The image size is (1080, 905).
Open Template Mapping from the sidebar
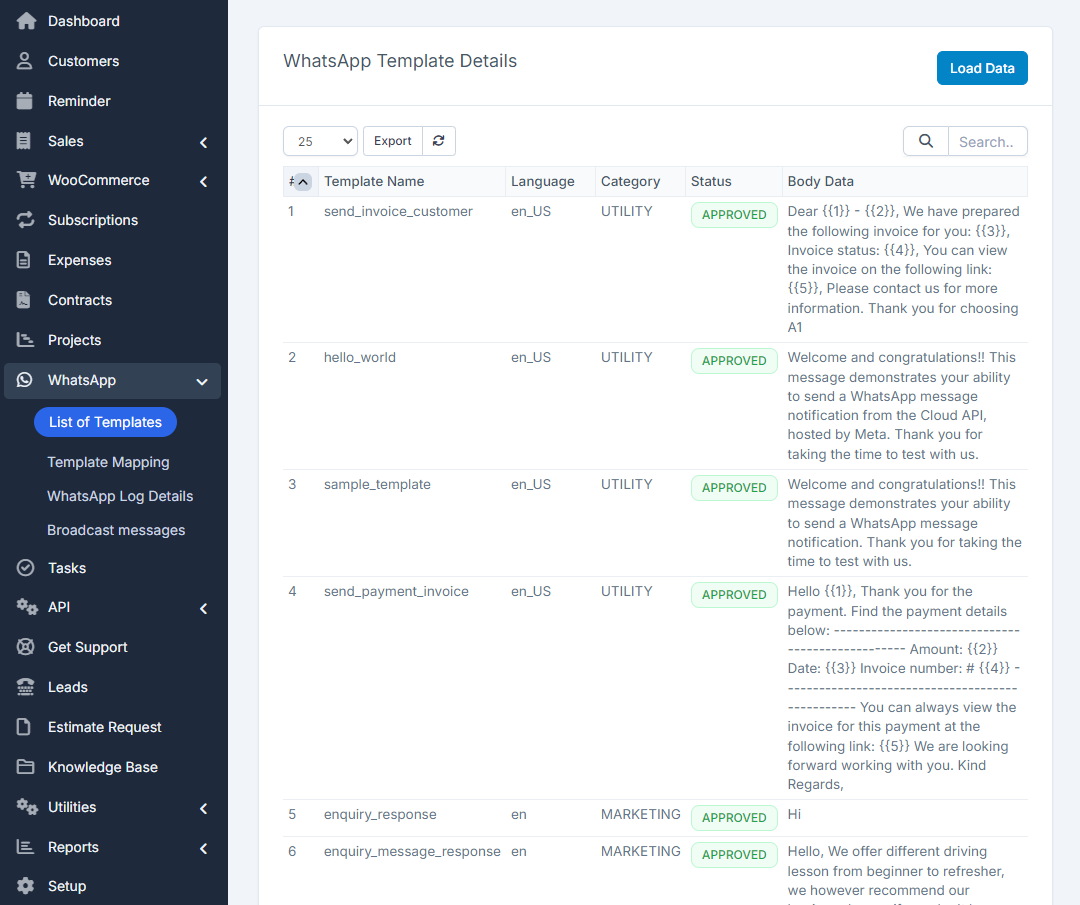108,462
